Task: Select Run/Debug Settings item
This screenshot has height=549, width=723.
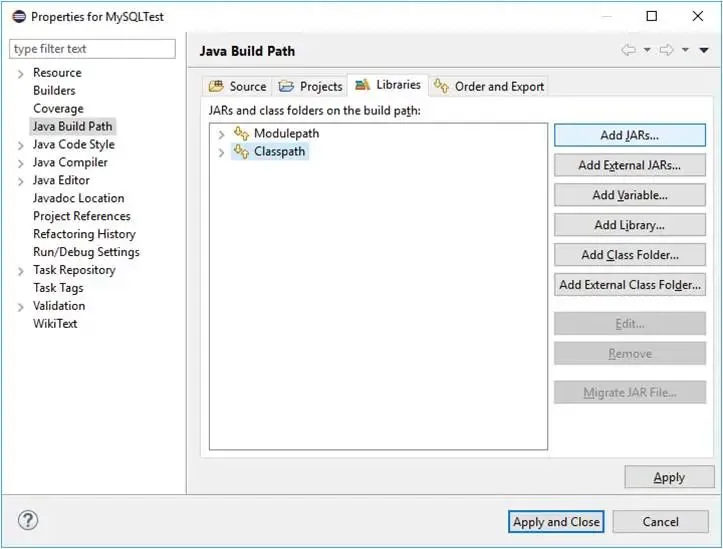Action: pos(86,252)
